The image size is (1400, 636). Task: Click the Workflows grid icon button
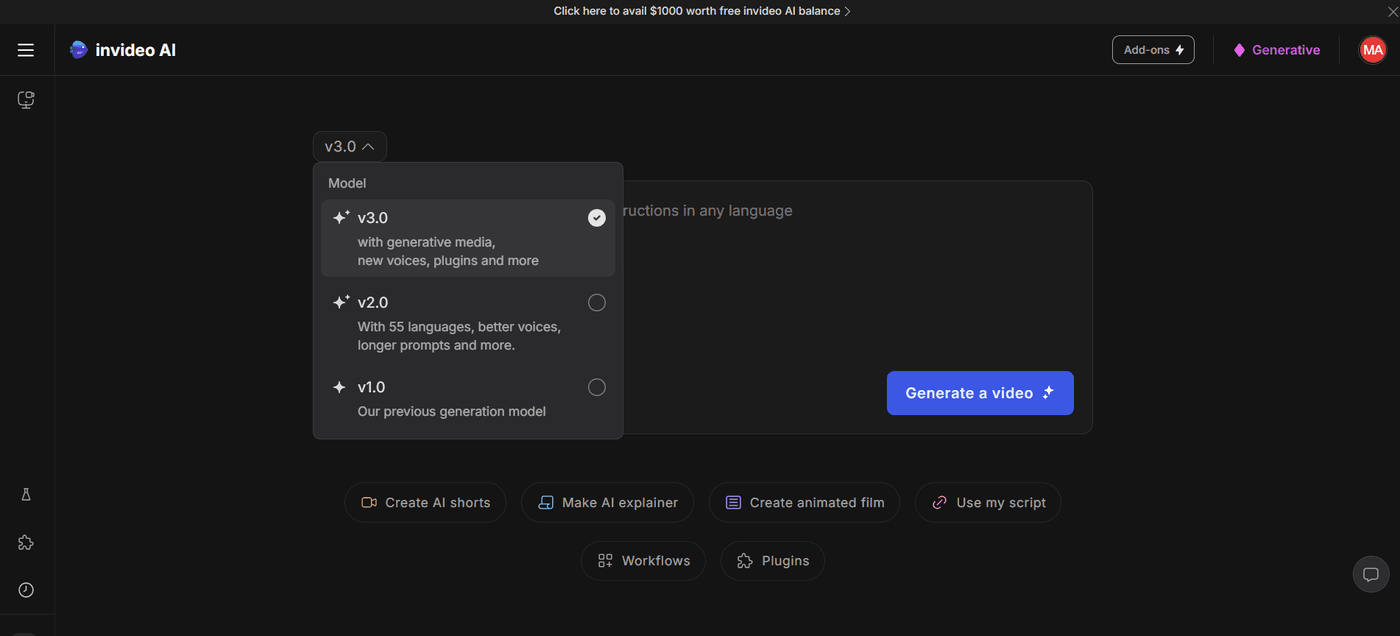coord(643,561)
